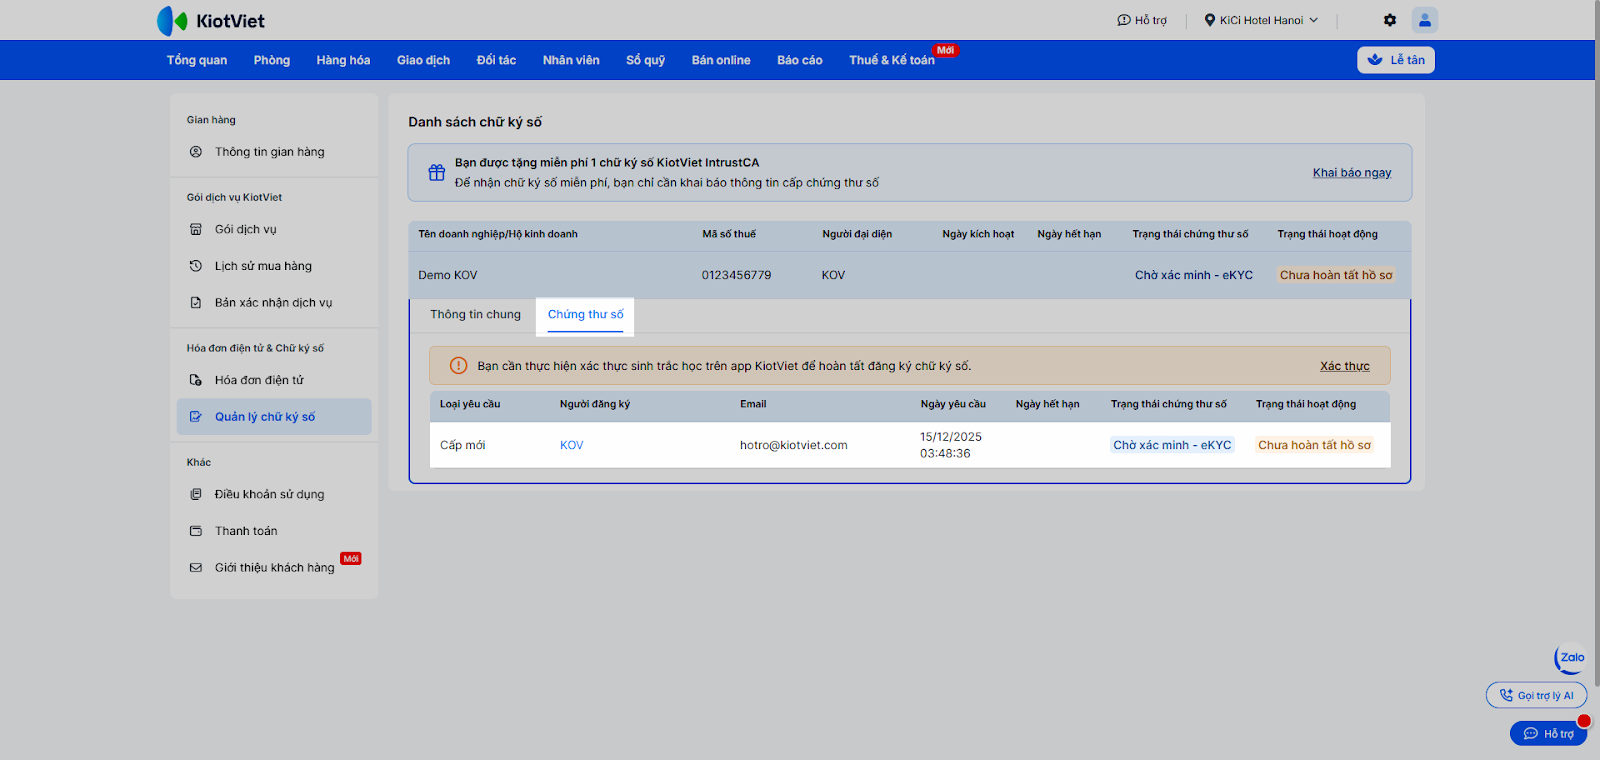Screen dimensions: 1600x760
Task: Open the Báo cáo menu
Action: pyautogui.click(x=800, y=60)
